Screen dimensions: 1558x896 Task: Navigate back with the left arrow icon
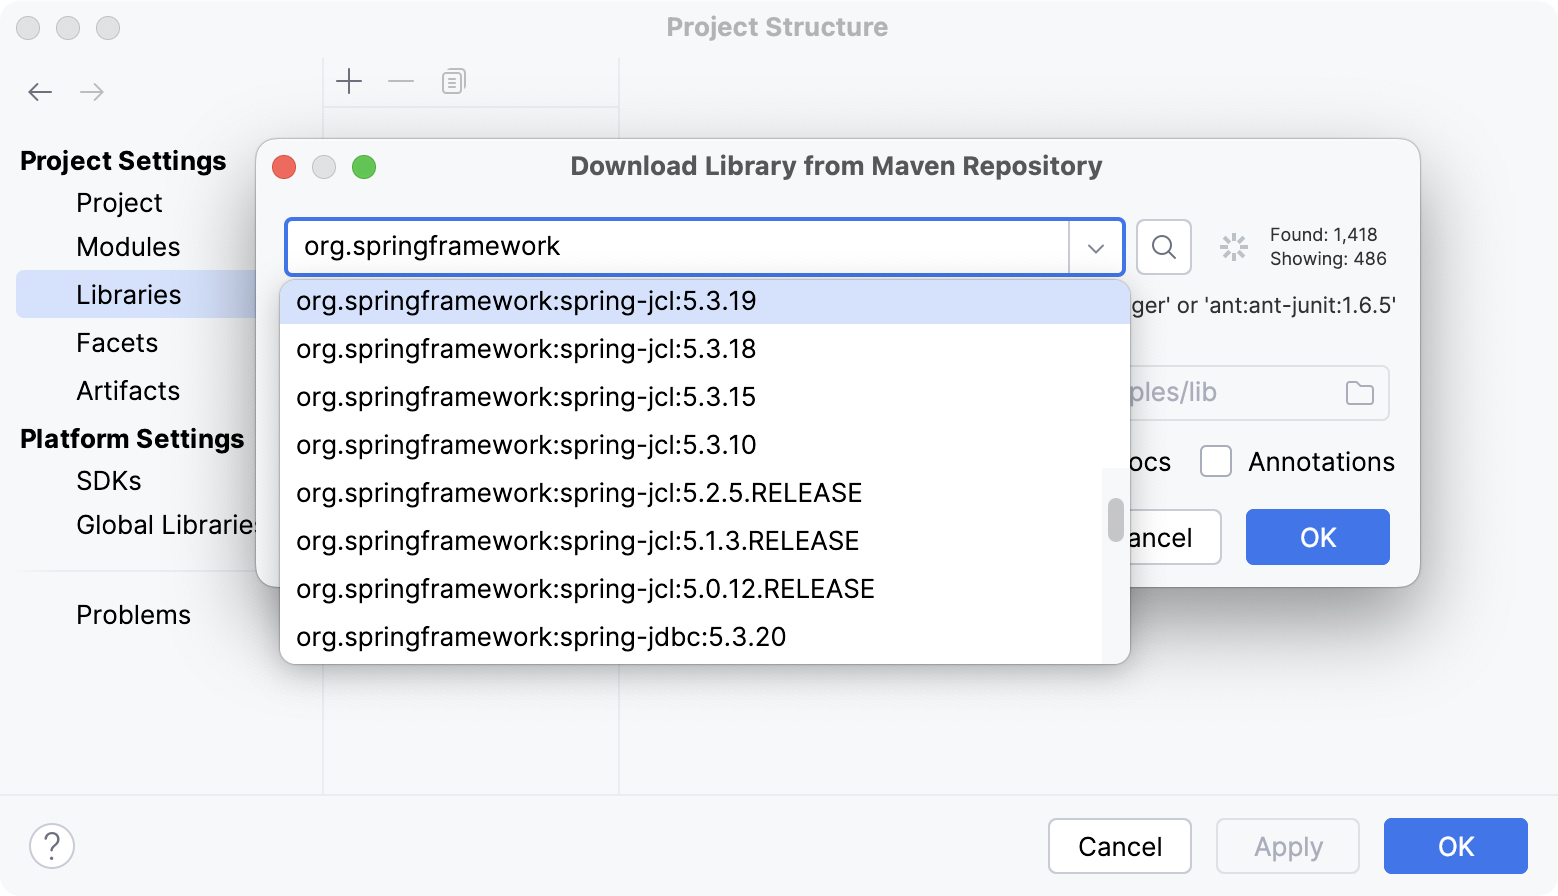click(x=40, y=91)
